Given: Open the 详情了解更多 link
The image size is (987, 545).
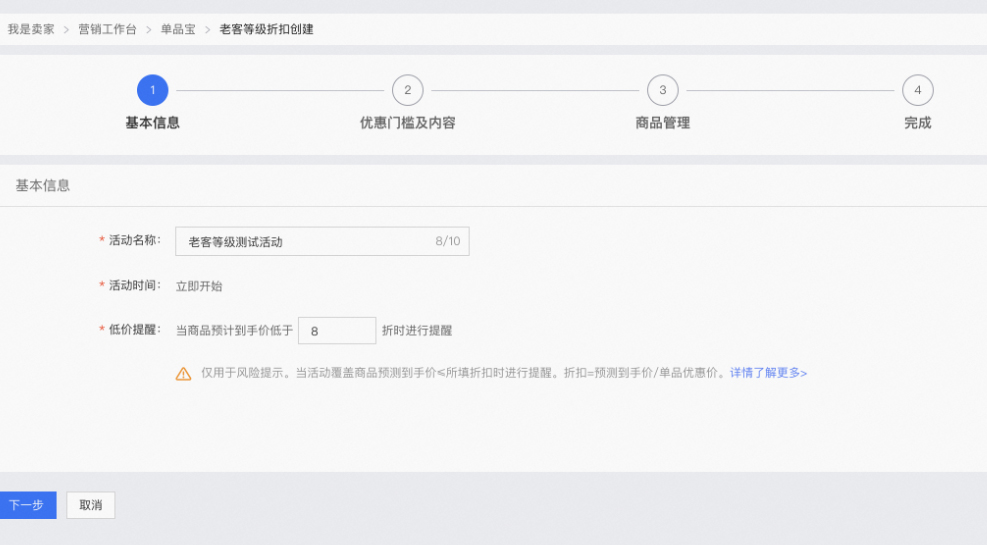Looking at the screenshot, I should 769,373.
